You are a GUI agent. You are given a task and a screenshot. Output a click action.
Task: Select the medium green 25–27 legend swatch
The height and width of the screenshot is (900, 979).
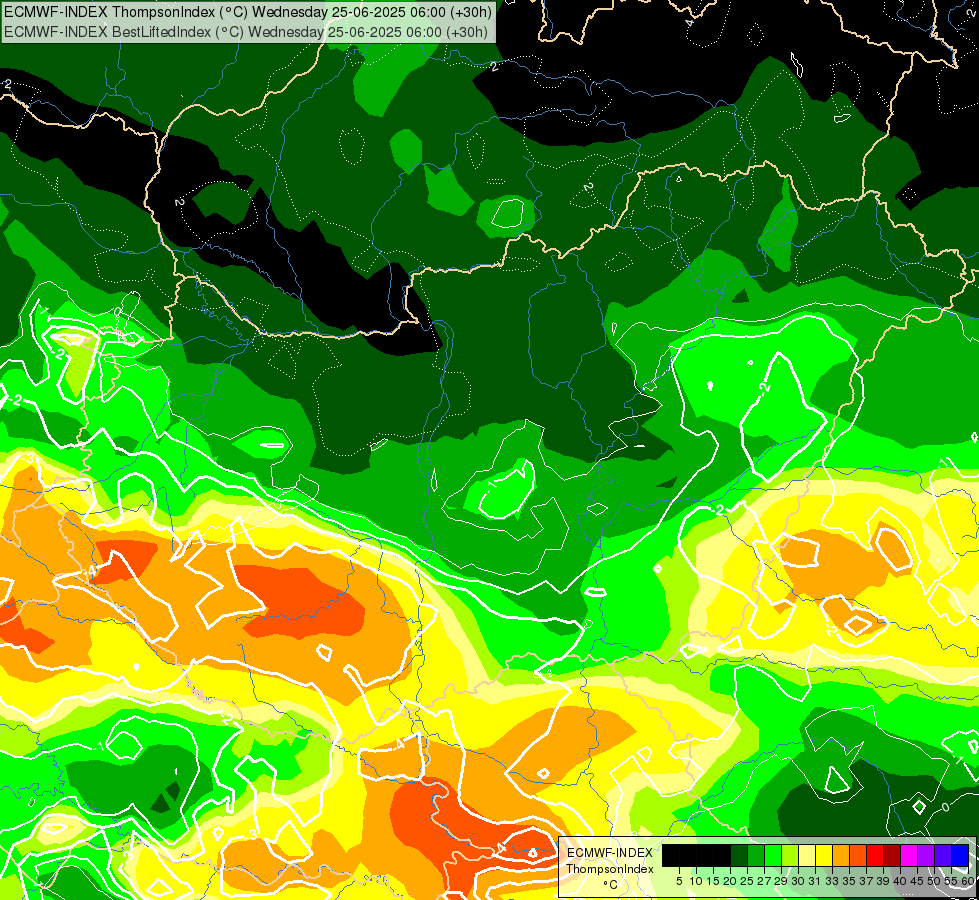point(755,855)
